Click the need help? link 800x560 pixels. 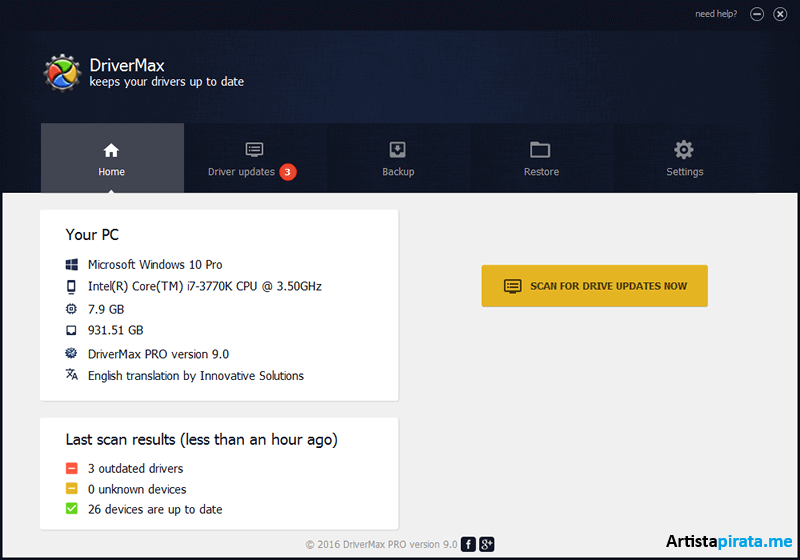[x=718, y=14]
